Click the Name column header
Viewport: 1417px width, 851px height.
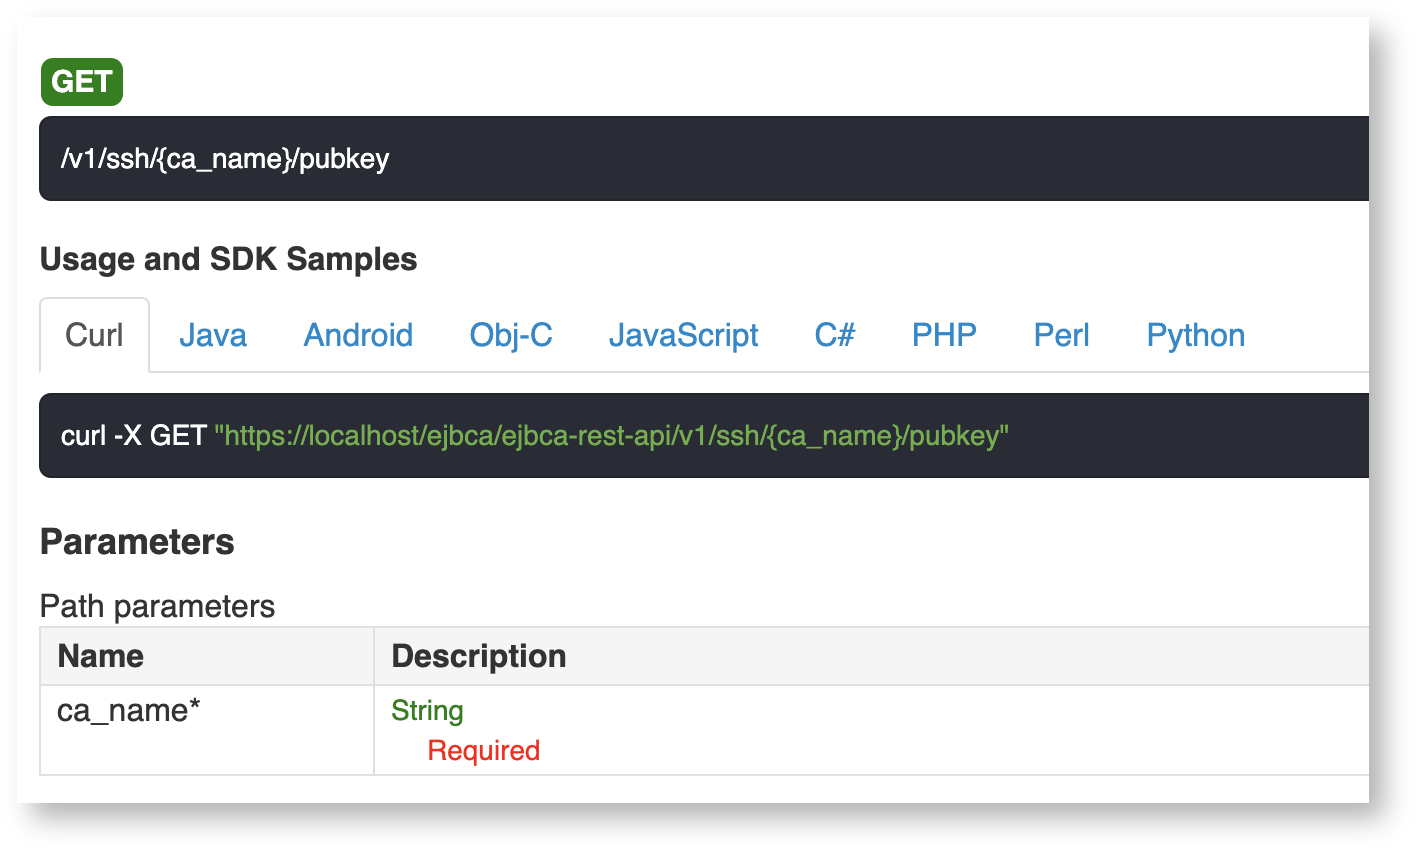point(101,656)
